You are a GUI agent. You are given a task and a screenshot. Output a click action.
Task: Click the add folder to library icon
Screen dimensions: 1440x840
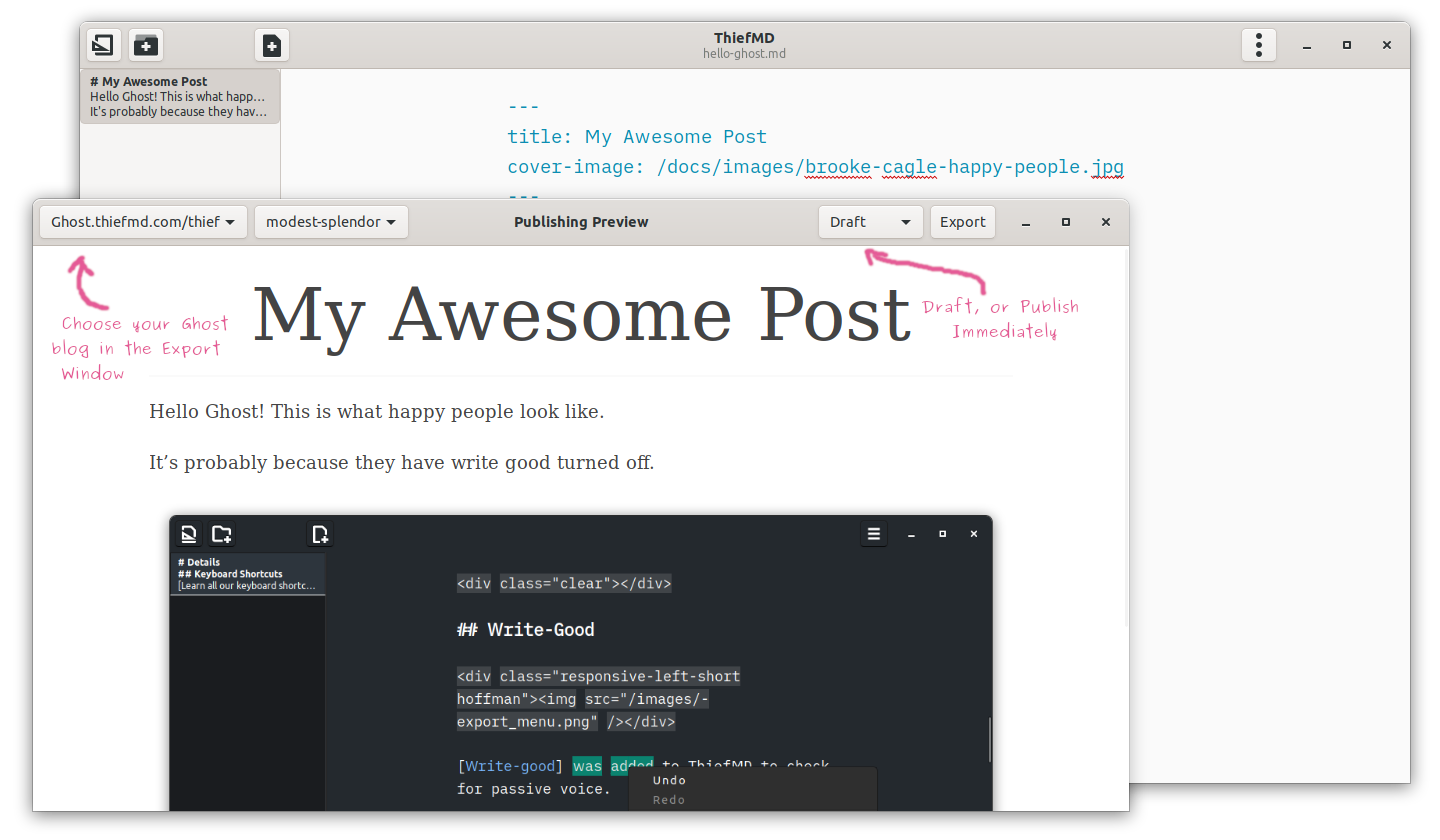pos(146,45)
